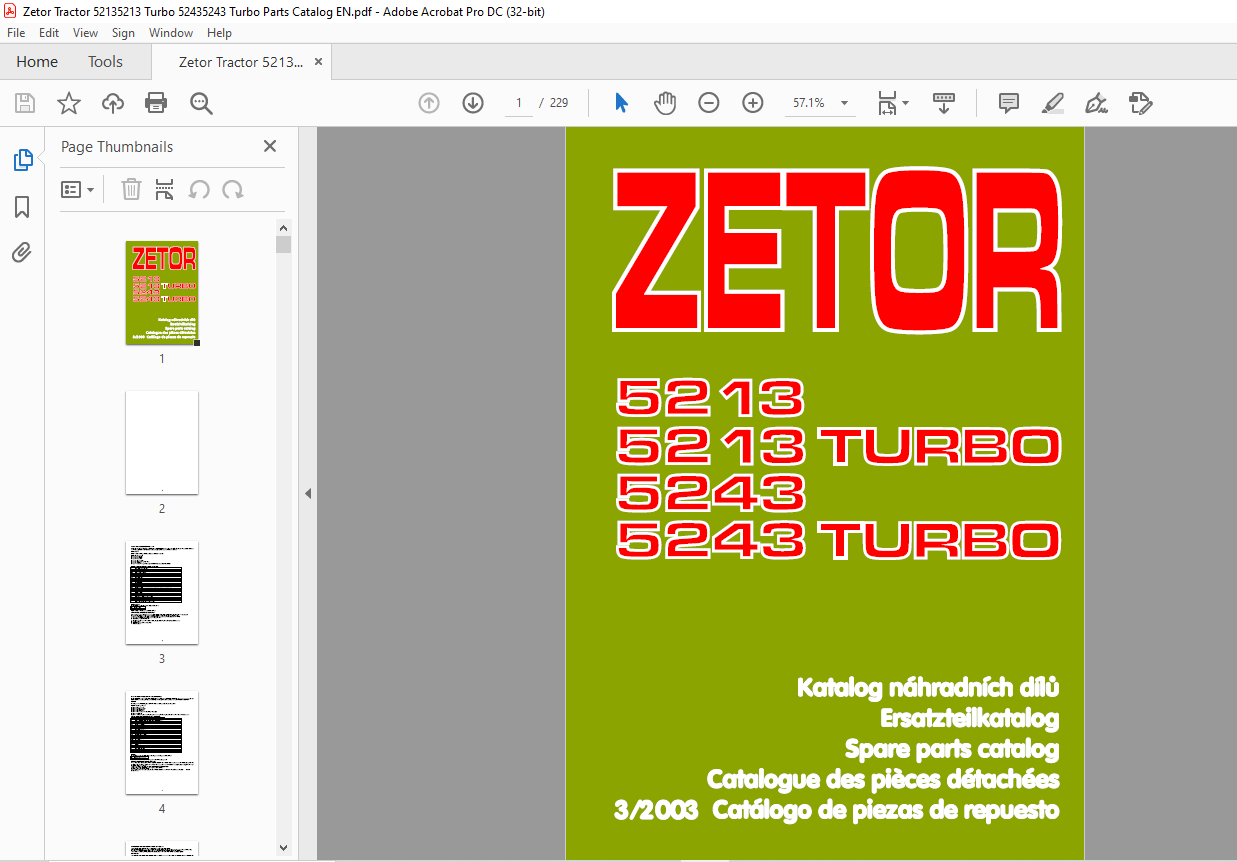Open the File menu
The width and height of the screenshot is (1237, 862).
[x=16, y=33]
